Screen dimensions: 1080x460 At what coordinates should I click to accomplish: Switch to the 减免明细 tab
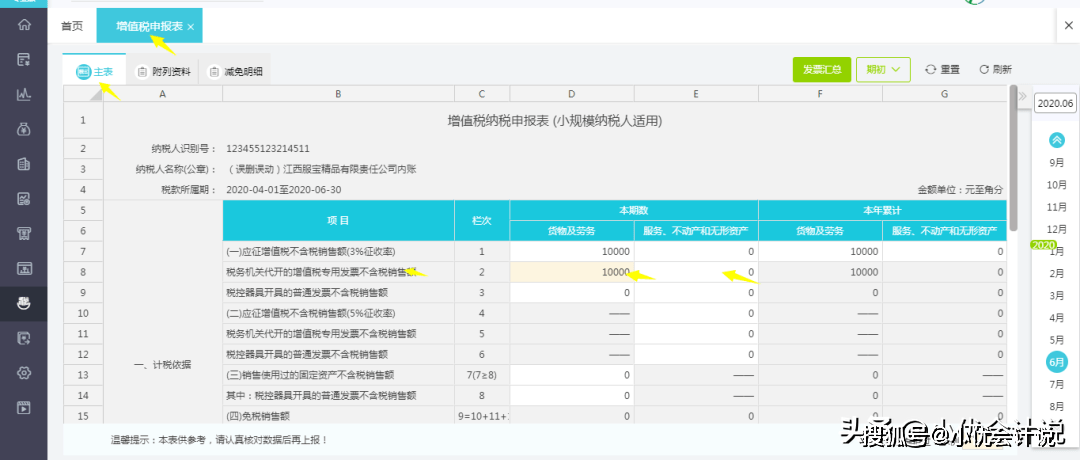click(x=237, y=72)
